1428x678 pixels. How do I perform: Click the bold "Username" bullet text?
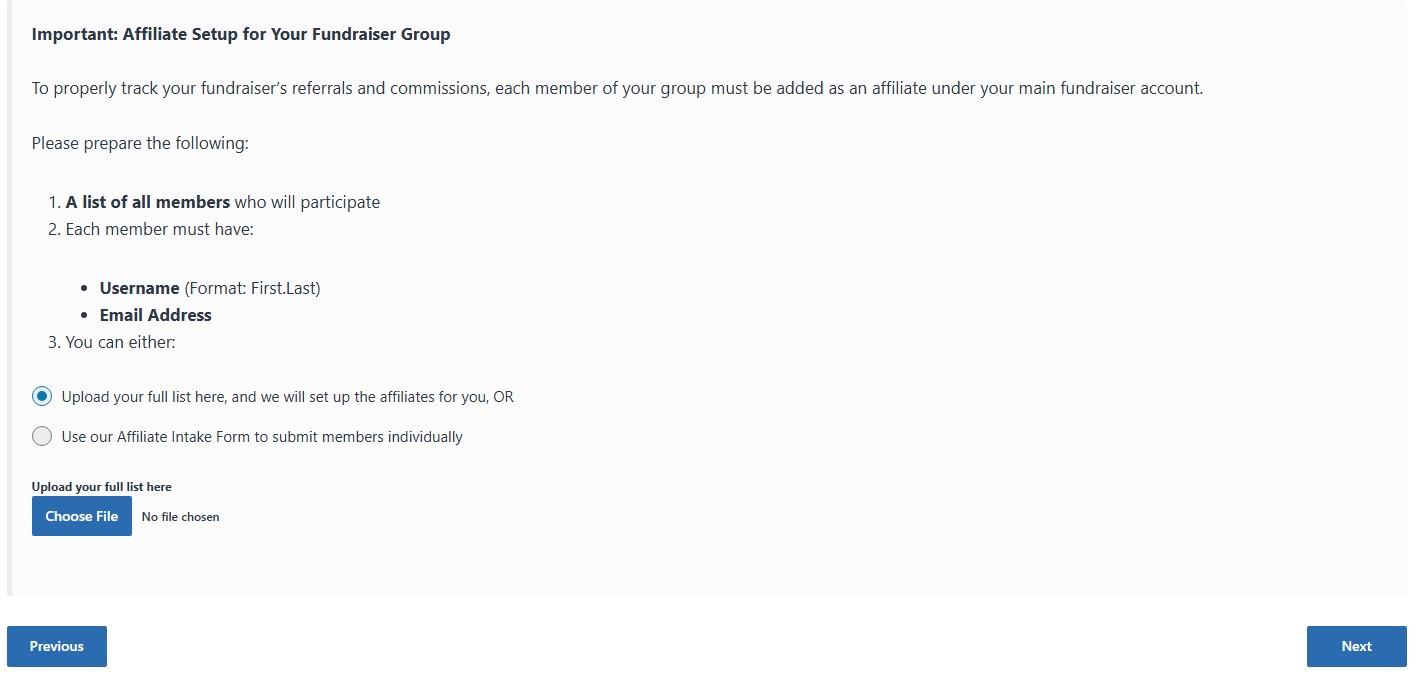(140, 288)
